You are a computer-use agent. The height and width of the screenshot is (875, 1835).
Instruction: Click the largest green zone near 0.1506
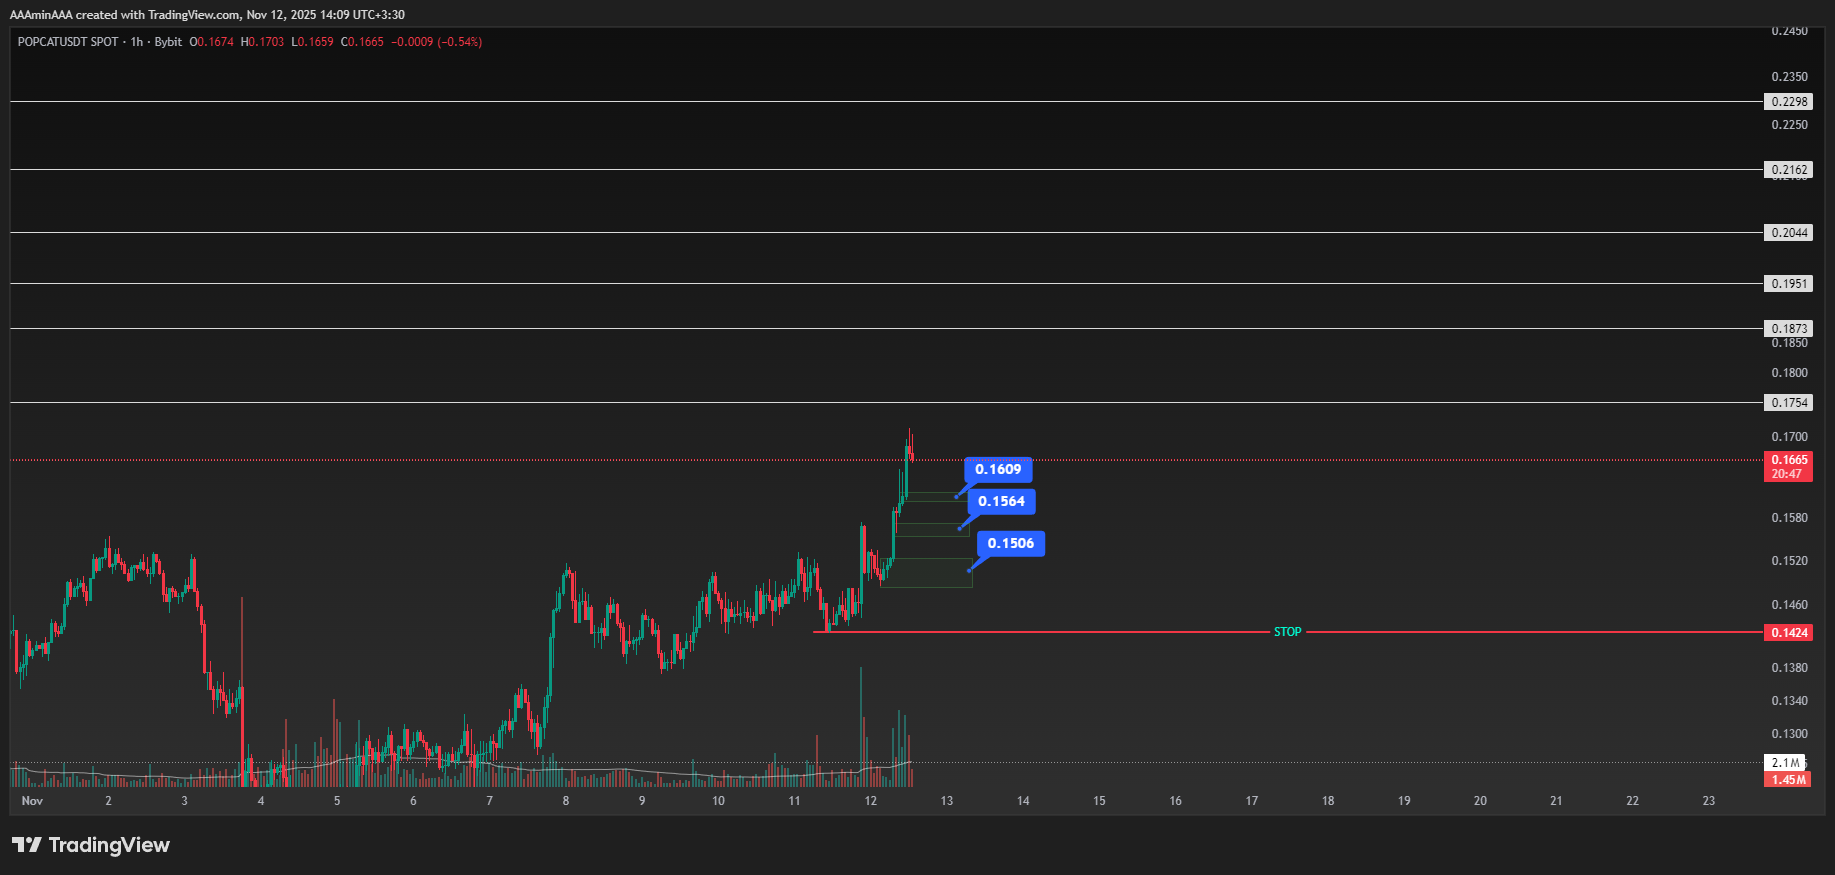point(927,573)
